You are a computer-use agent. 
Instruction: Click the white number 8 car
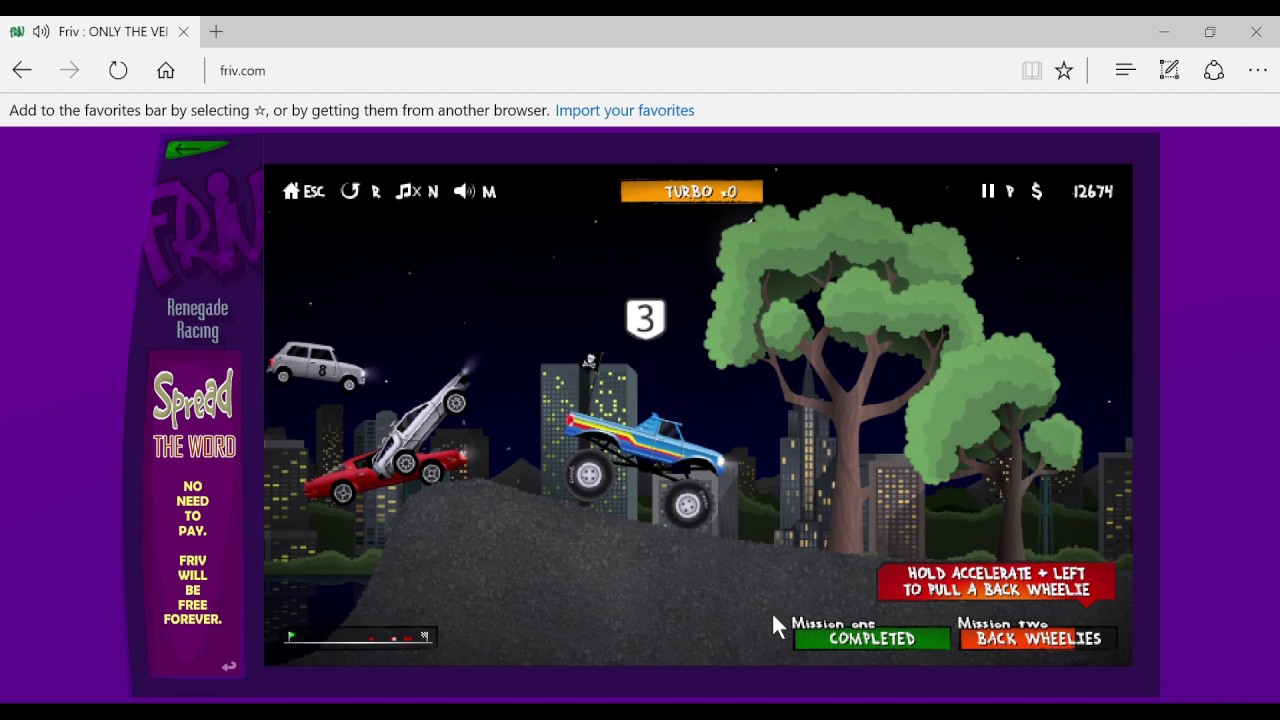pos(317,365)
